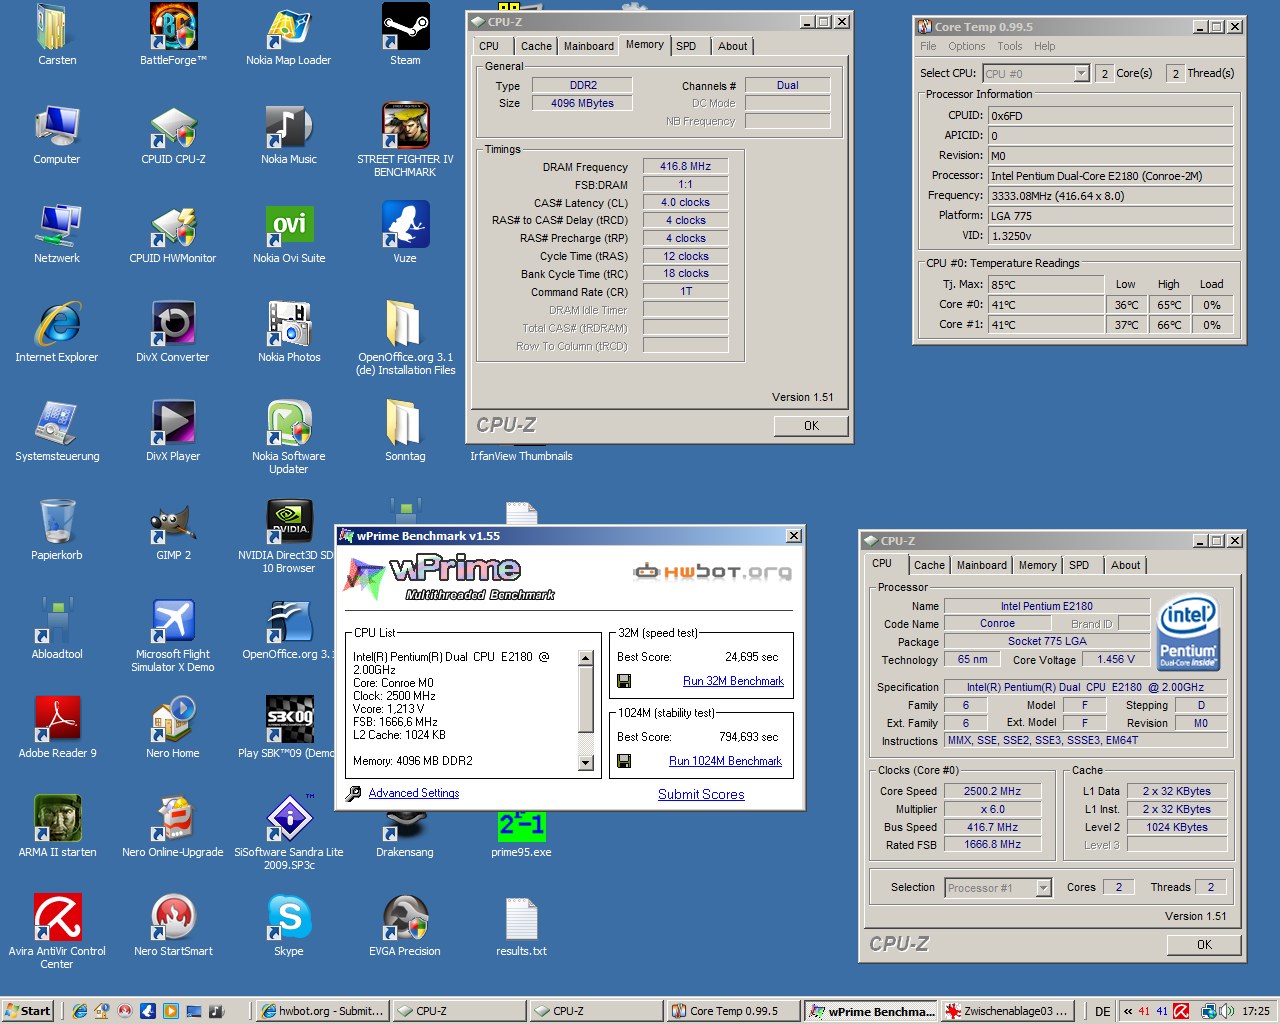Click the clock showing 17:25
1280x1024 pixels.
(x=1256, y=1011)
